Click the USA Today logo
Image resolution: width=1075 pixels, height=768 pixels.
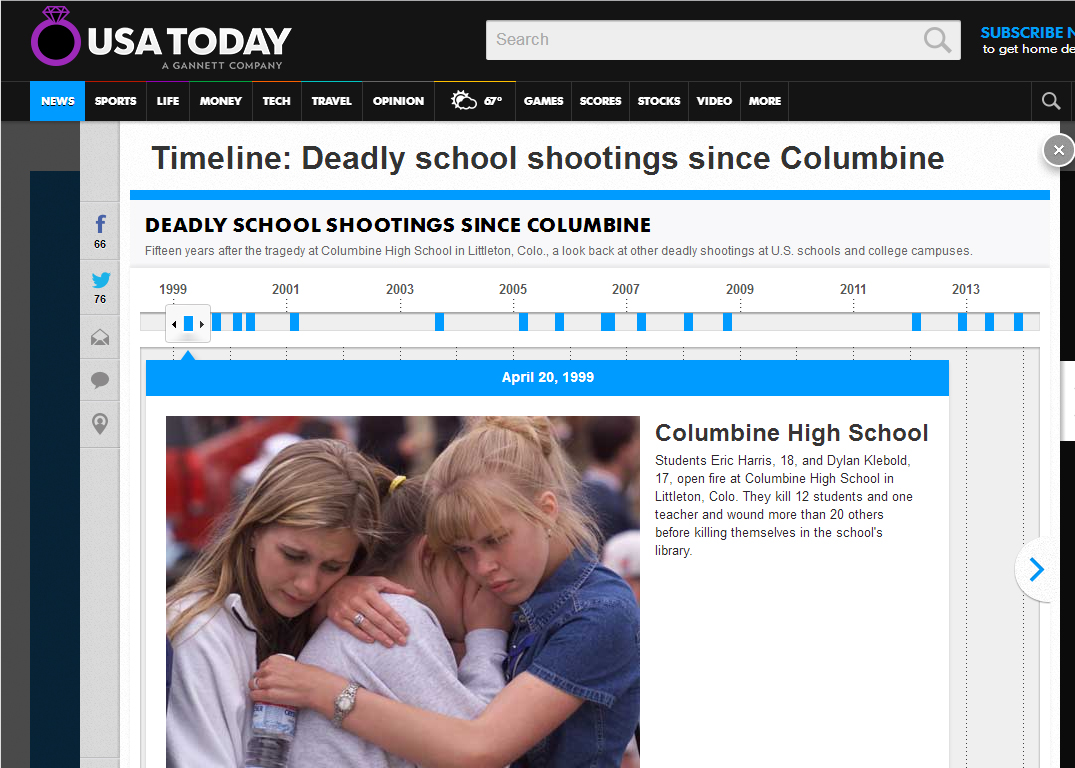coord(162,40)
